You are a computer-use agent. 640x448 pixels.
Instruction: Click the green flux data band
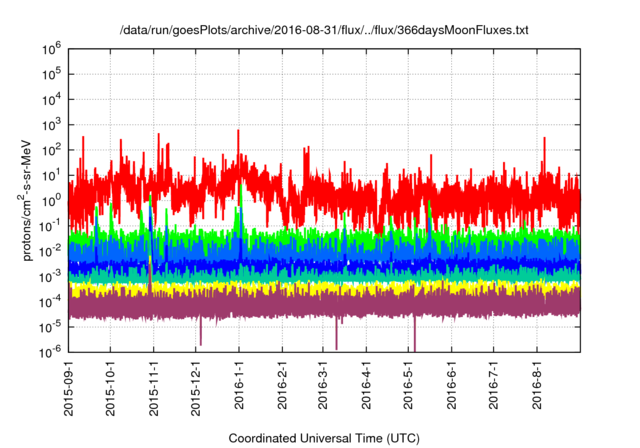pos(300,239)
